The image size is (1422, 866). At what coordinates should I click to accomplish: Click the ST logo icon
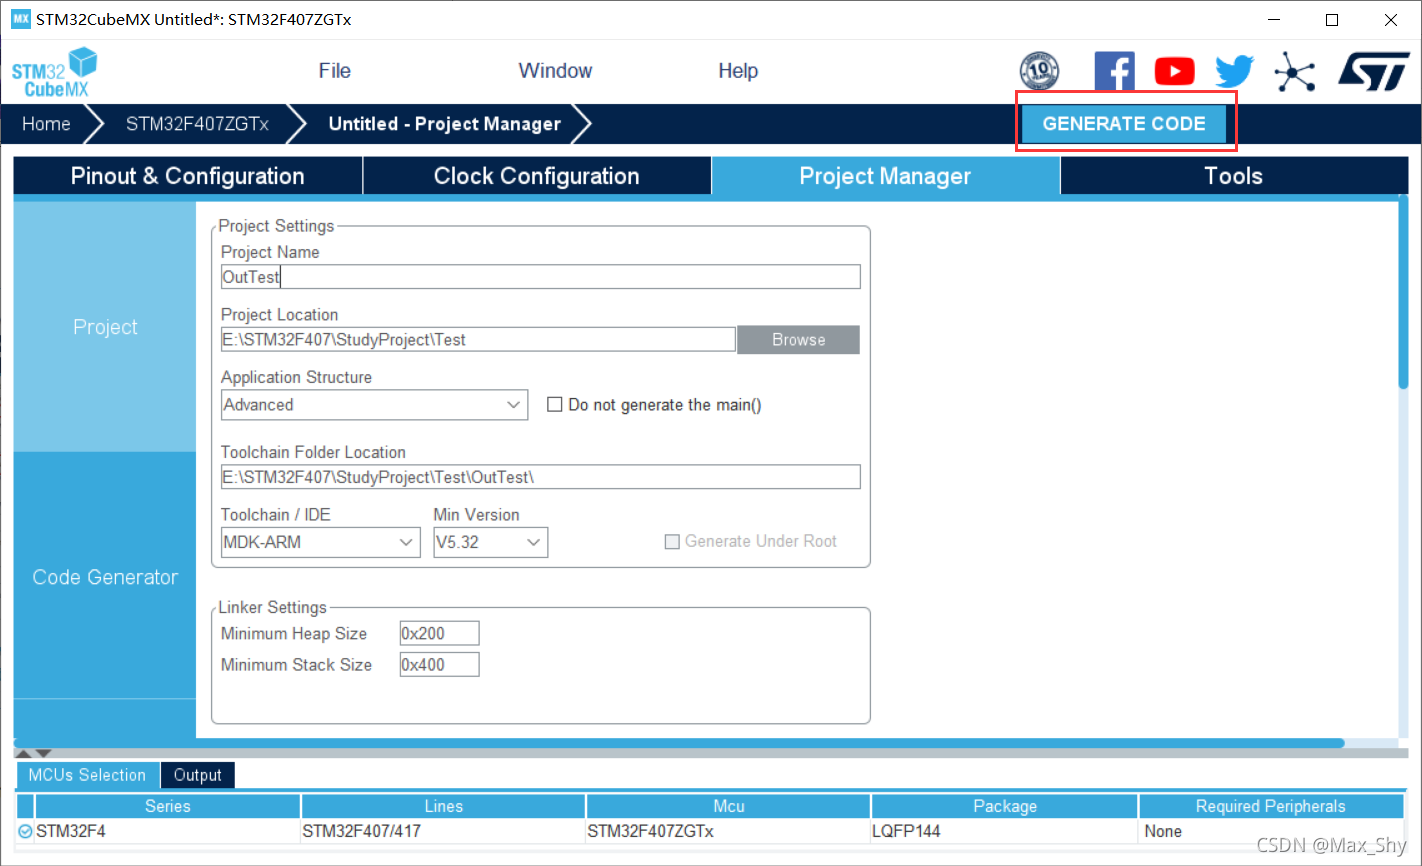point(1374,72)
